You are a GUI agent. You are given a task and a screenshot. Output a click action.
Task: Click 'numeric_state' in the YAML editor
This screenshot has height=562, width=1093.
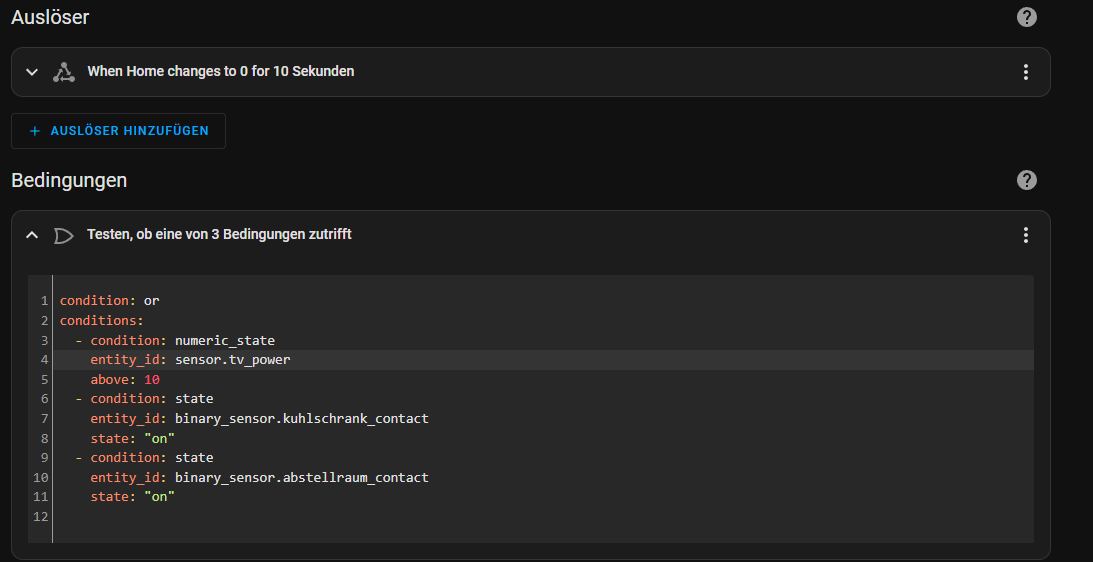point(225,340)
